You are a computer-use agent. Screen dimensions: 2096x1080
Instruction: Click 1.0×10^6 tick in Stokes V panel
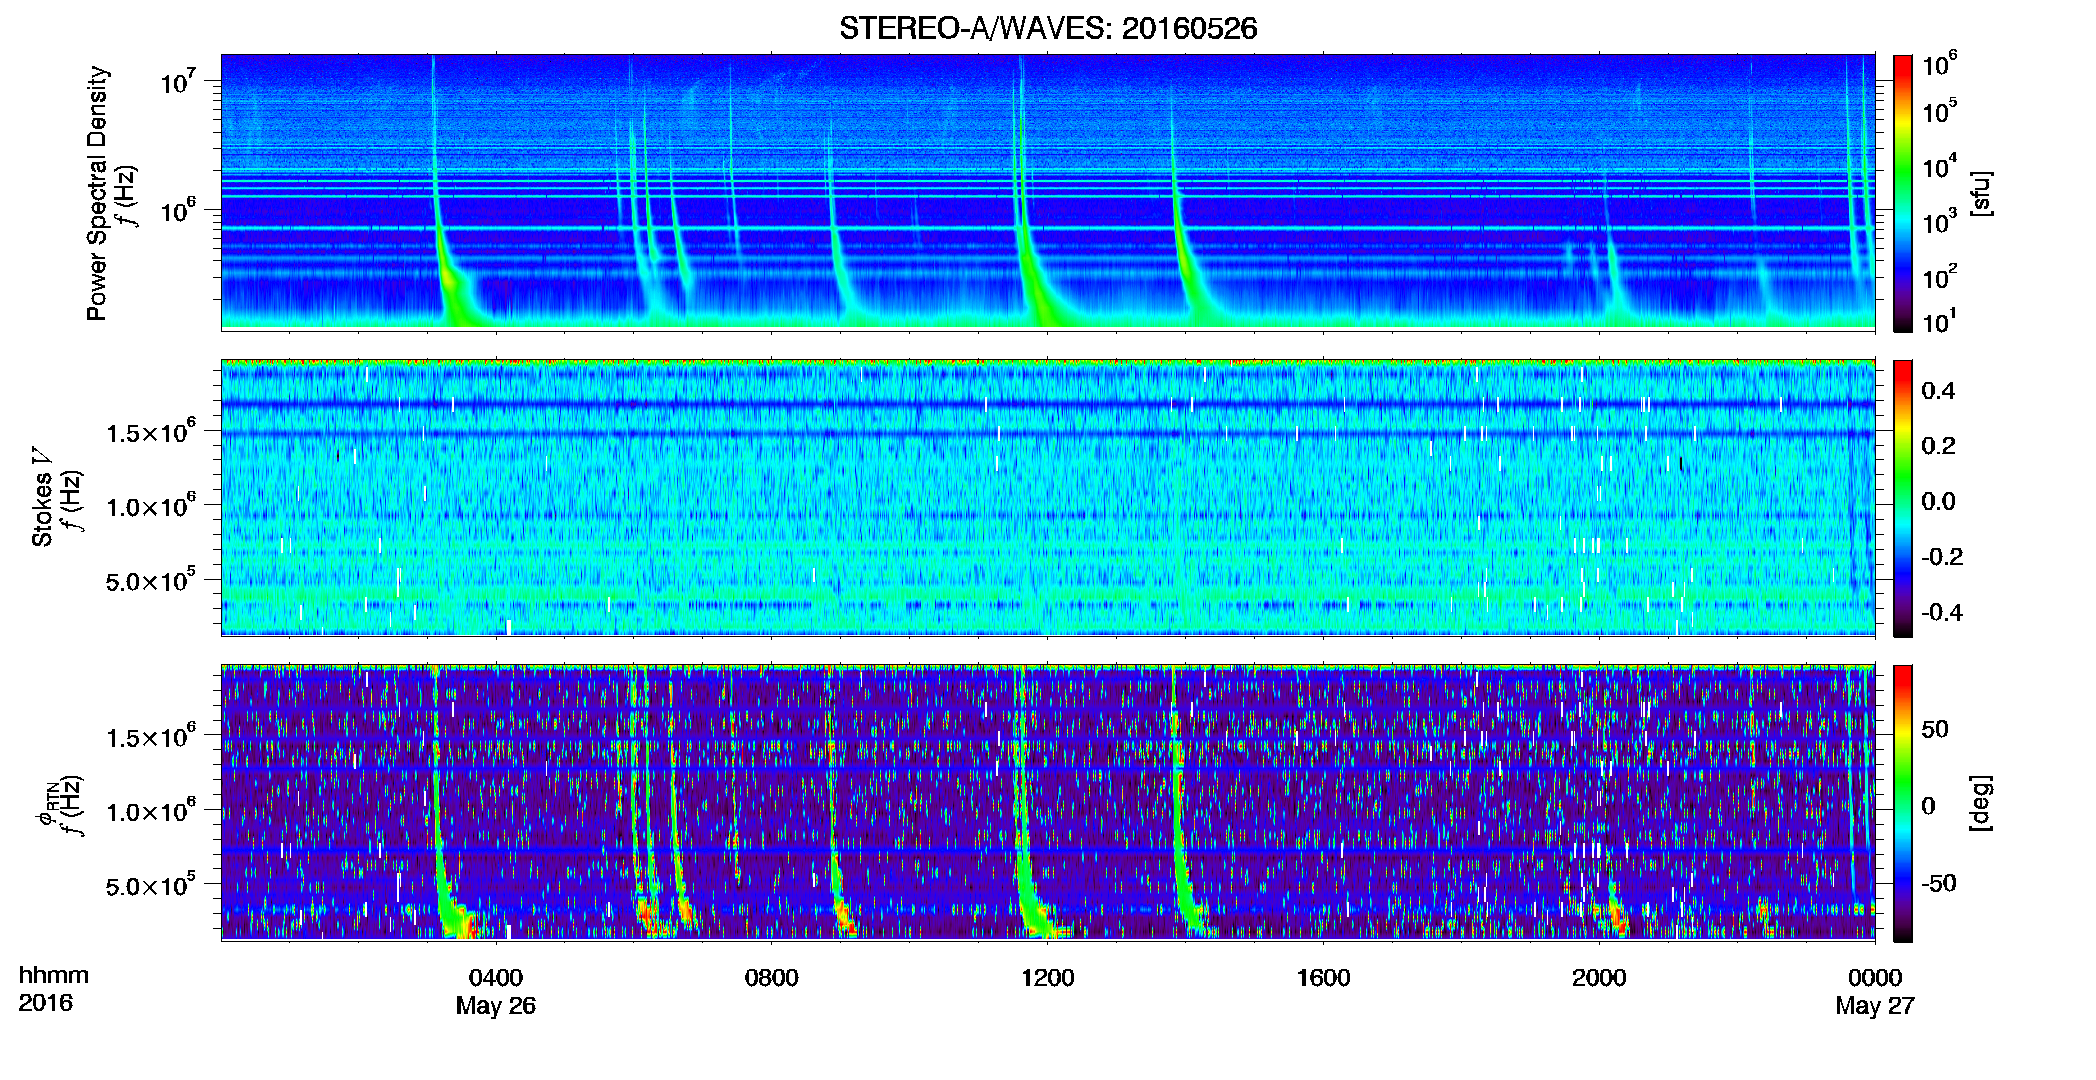click(x=151, y=505)
